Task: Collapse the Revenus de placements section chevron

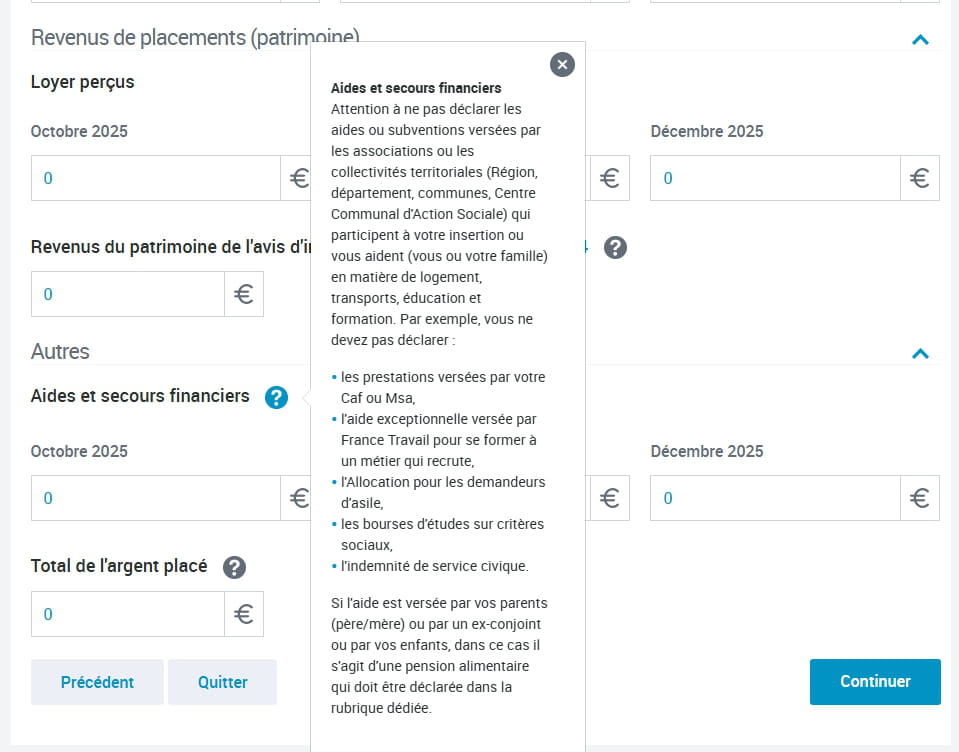Action: click(921, 40)
